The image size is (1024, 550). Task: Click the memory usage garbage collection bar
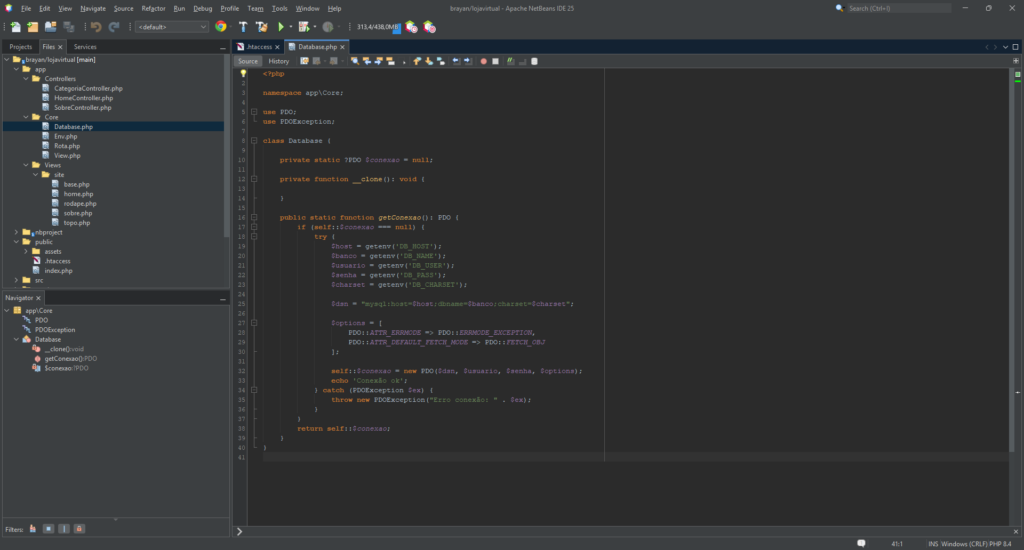378,27
